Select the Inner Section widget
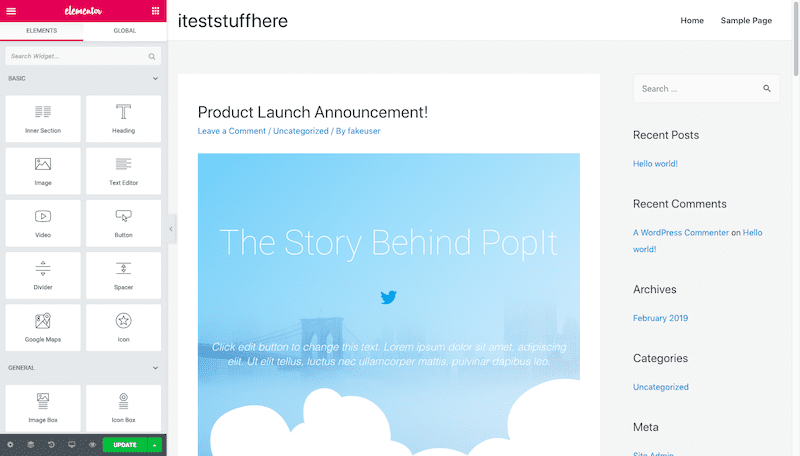The width and height of the screenshot is (800, 456). click(x=43, y=119)
